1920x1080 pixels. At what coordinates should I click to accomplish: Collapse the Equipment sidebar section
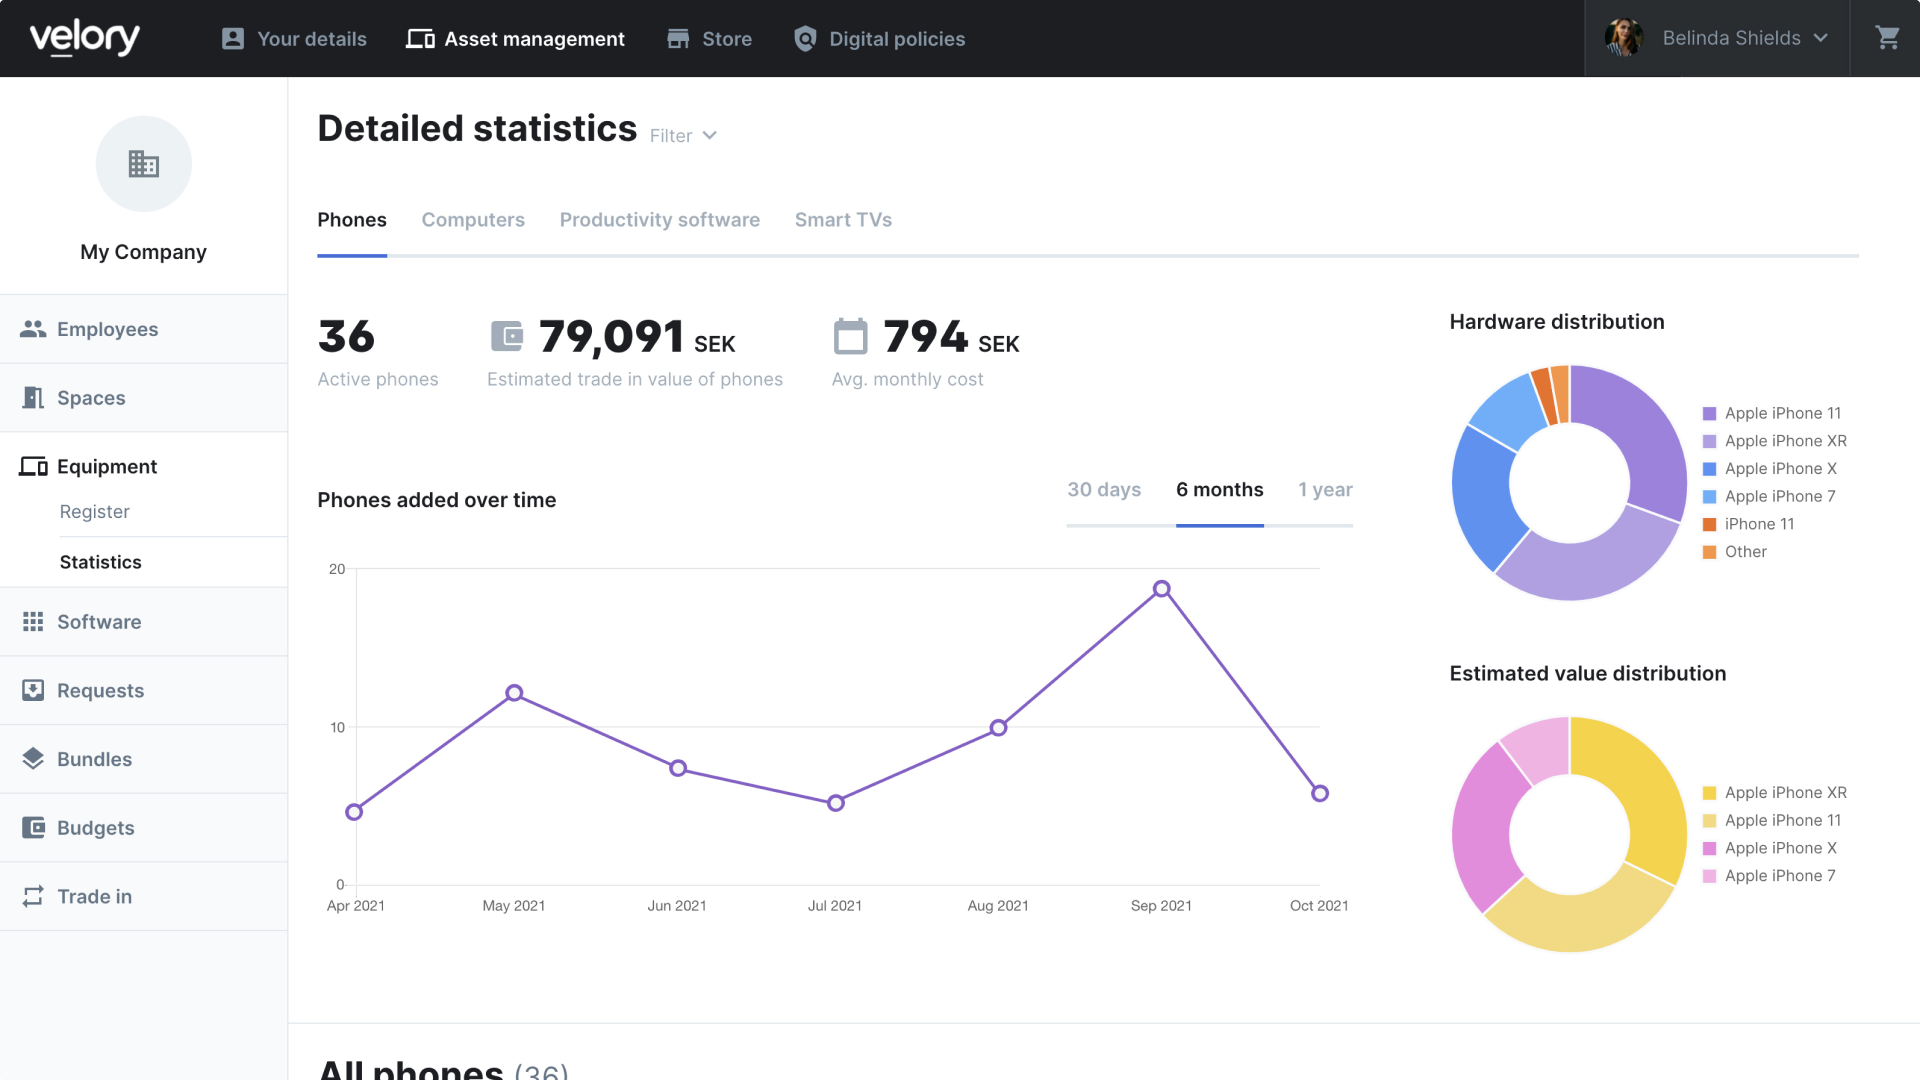click(x=144, y=467)
